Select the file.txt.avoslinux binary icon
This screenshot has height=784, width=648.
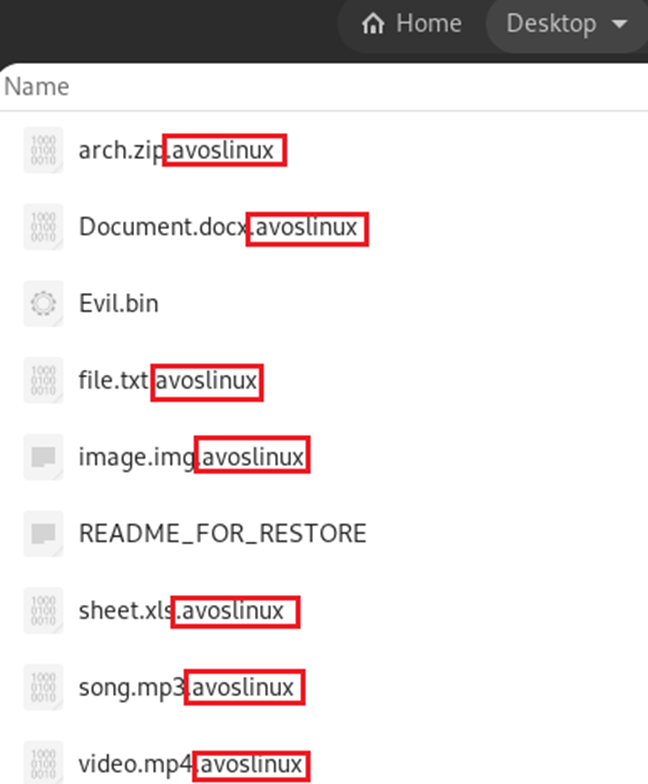point(43,380)
